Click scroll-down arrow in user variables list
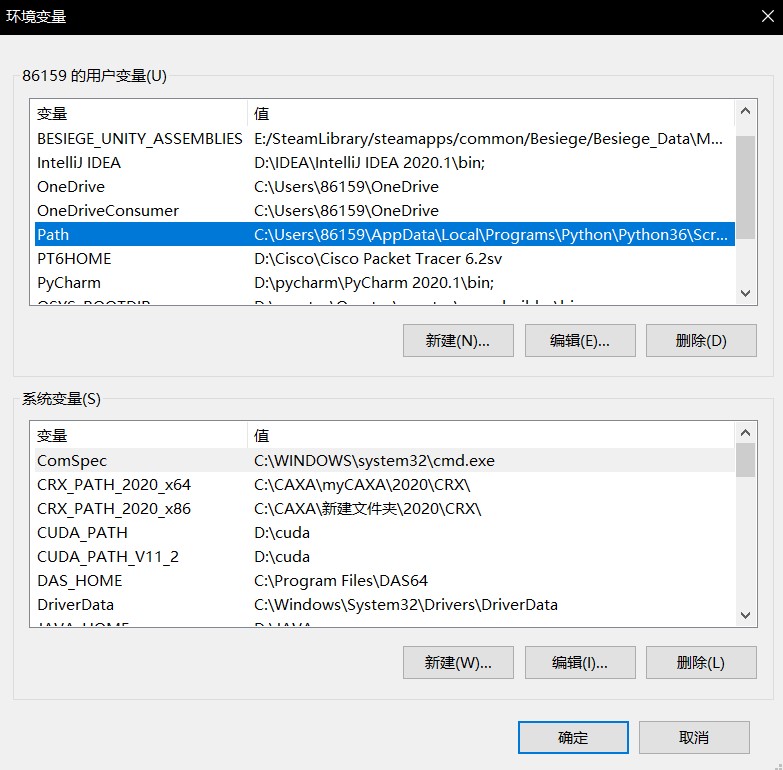Screen dimensions: 783x770 [x=745, y=293]
